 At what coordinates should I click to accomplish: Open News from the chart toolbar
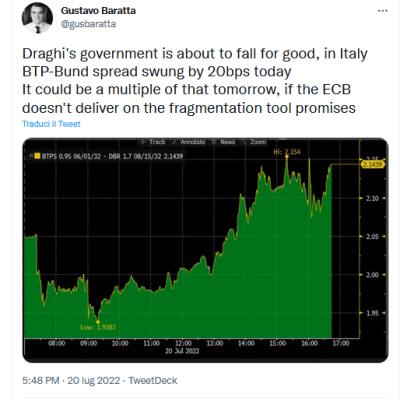pos(224,142)
